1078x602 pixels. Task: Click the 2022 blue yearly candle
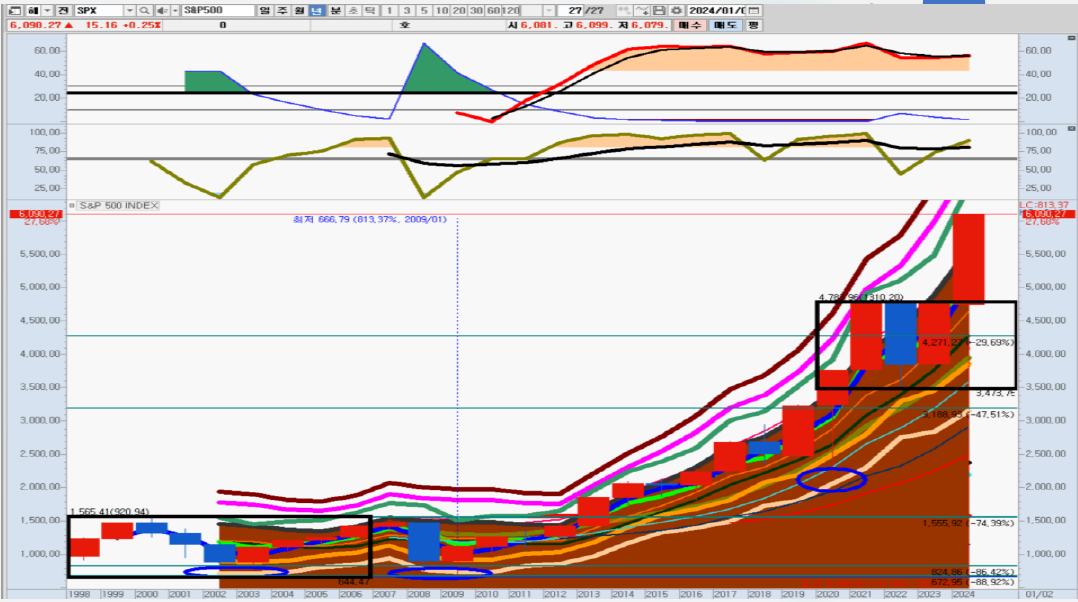901,334
